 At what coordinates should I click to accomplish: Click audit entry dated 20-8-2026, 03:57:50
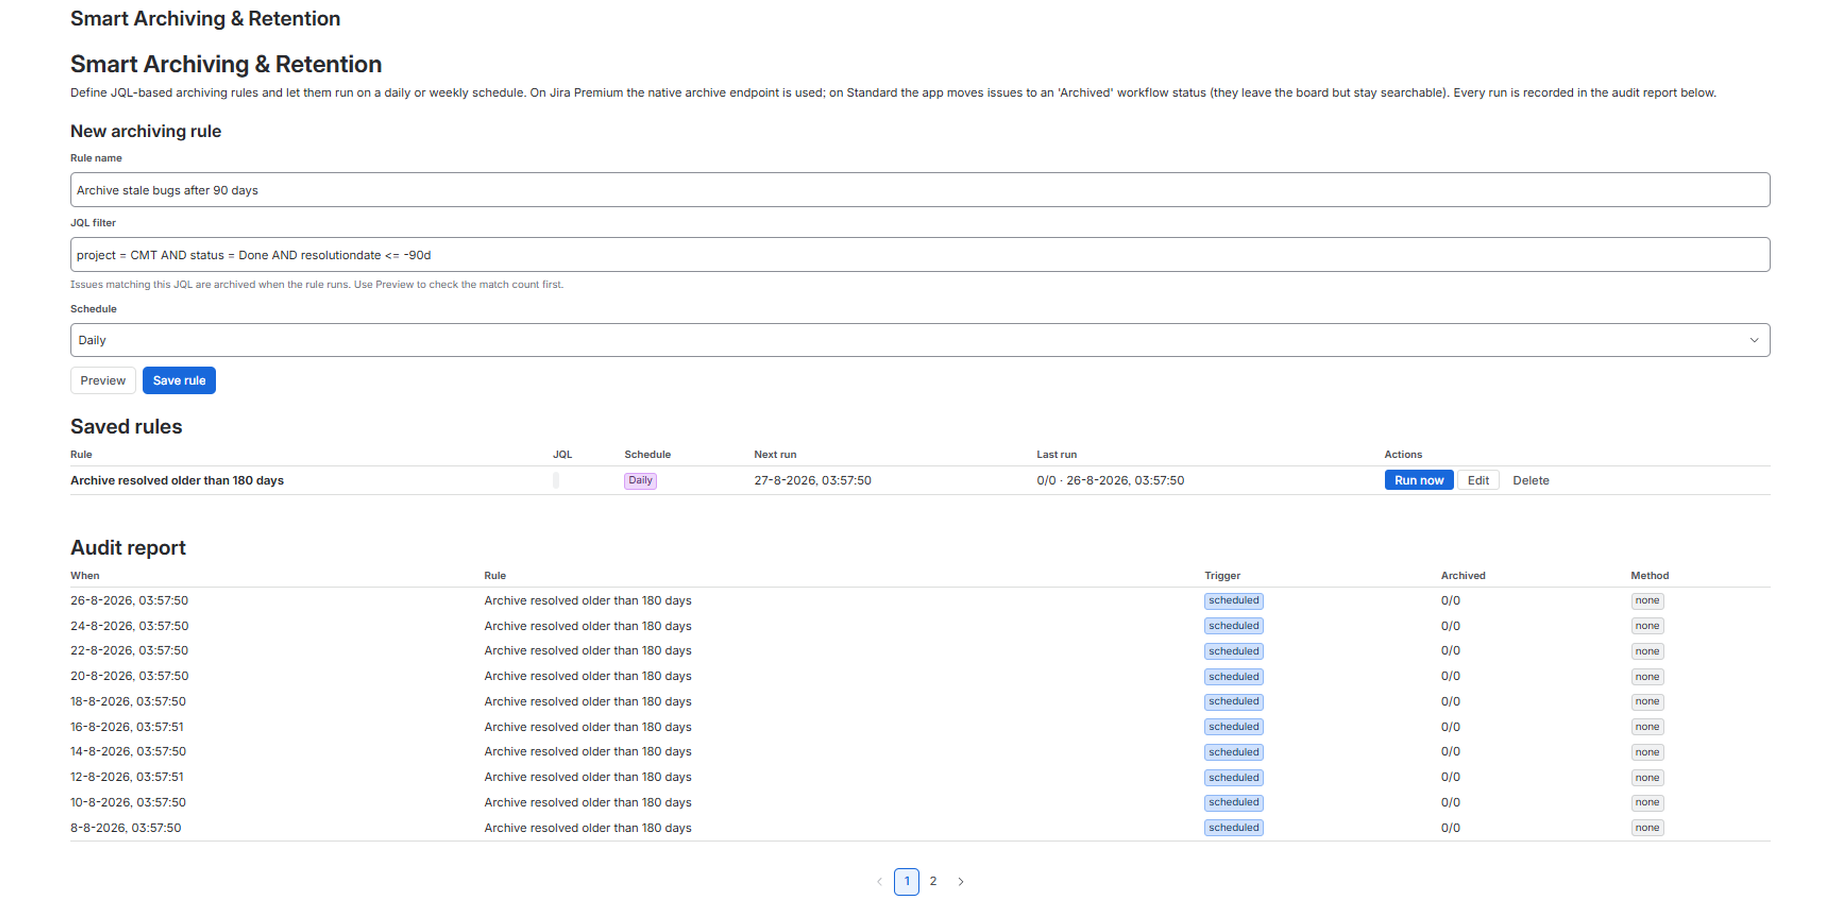[x=129, y=676]
